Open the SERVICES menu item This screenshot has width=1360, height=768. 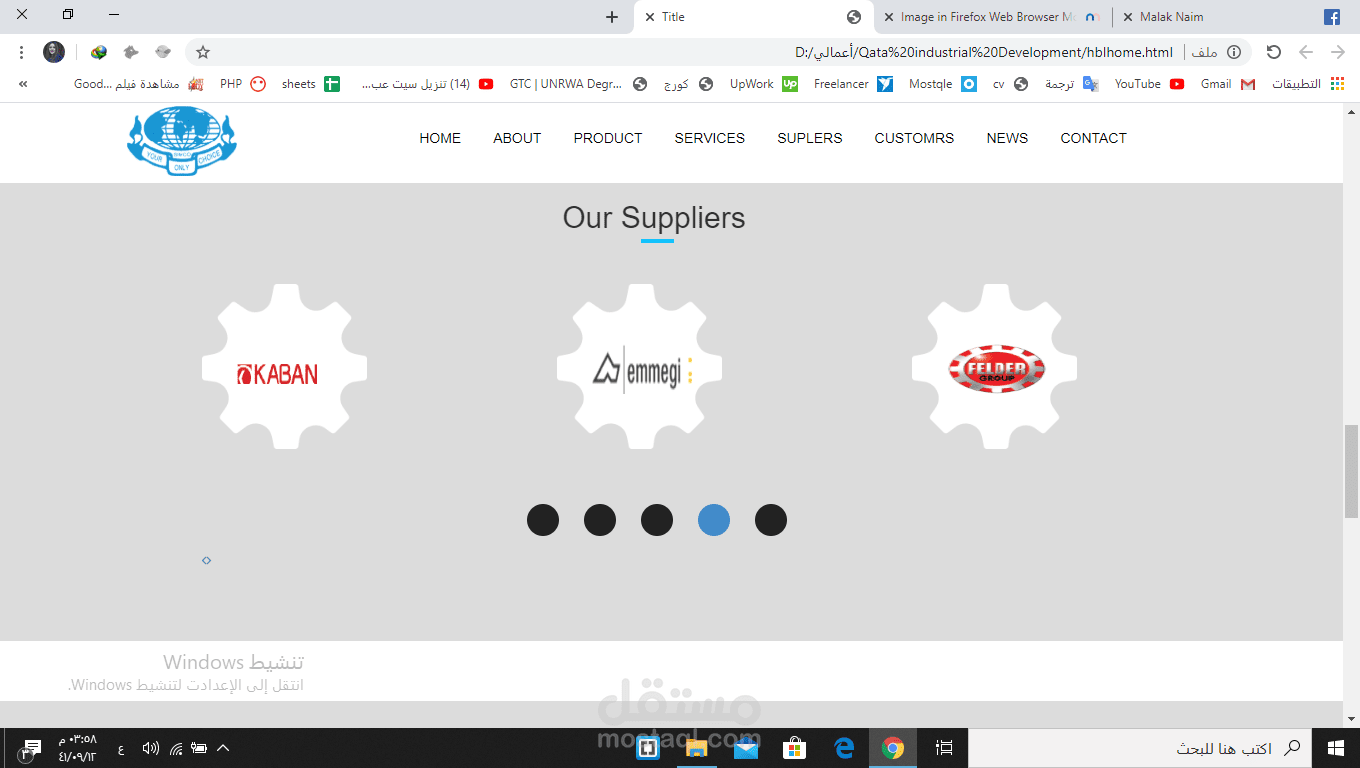coord(709,138)
